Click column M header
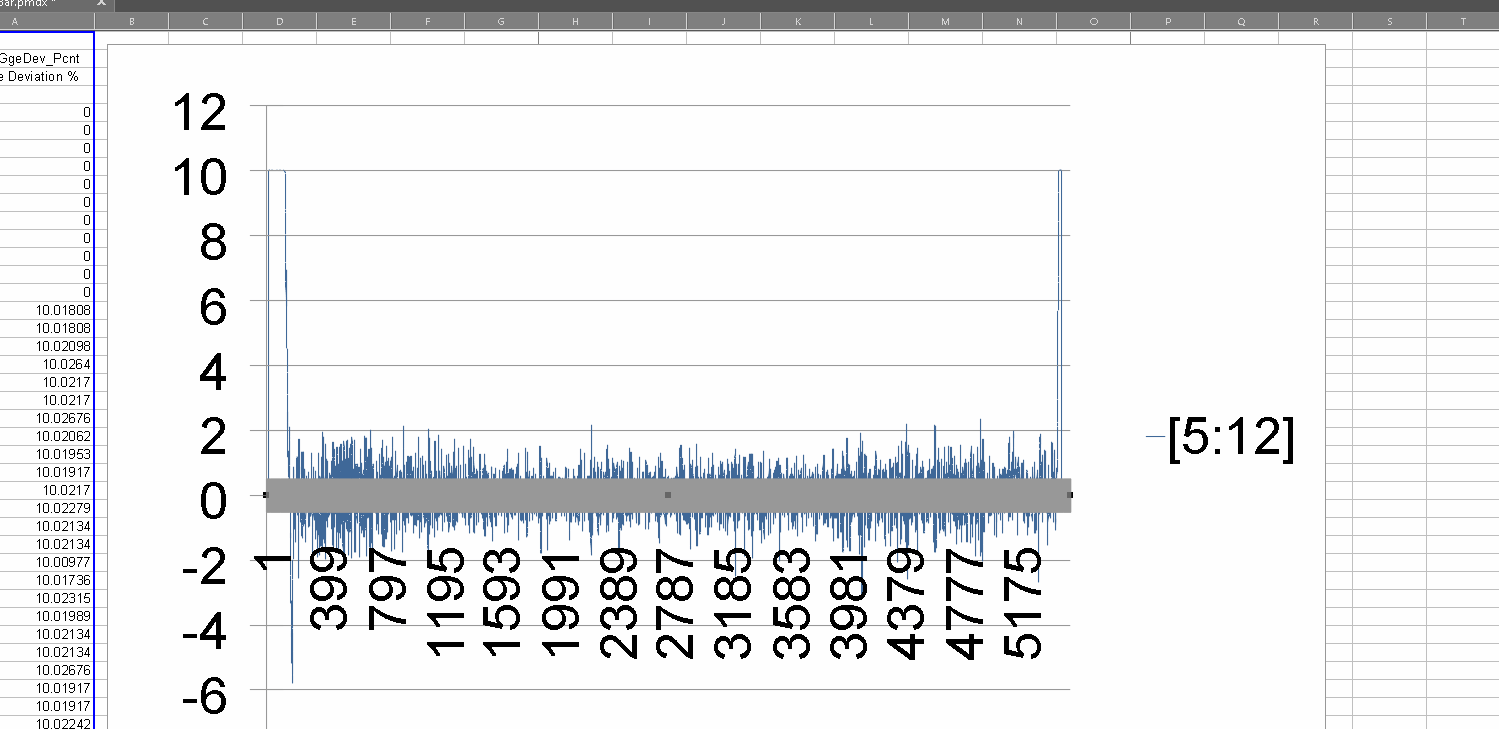 [945, 21]
